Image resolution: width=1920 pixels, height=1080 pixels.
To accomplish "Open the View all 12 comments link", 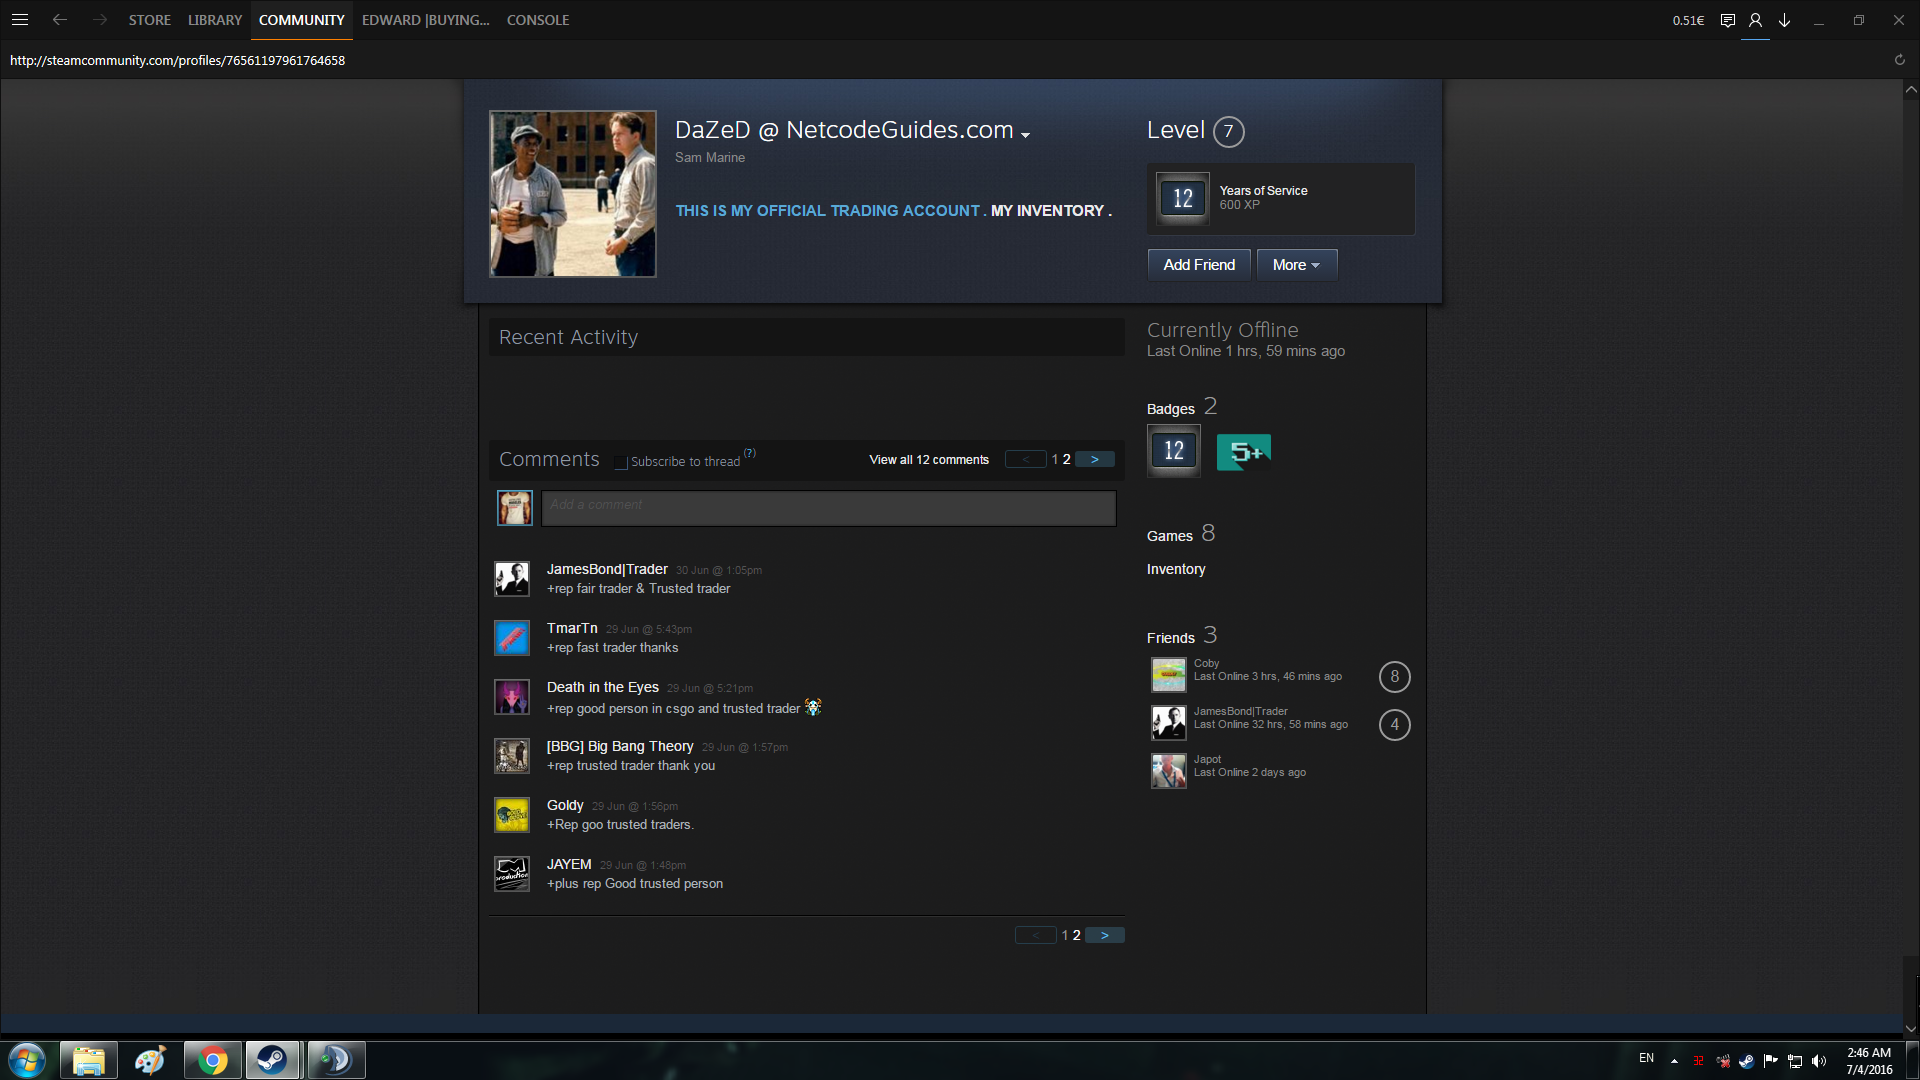I will (x=928, y=460).
